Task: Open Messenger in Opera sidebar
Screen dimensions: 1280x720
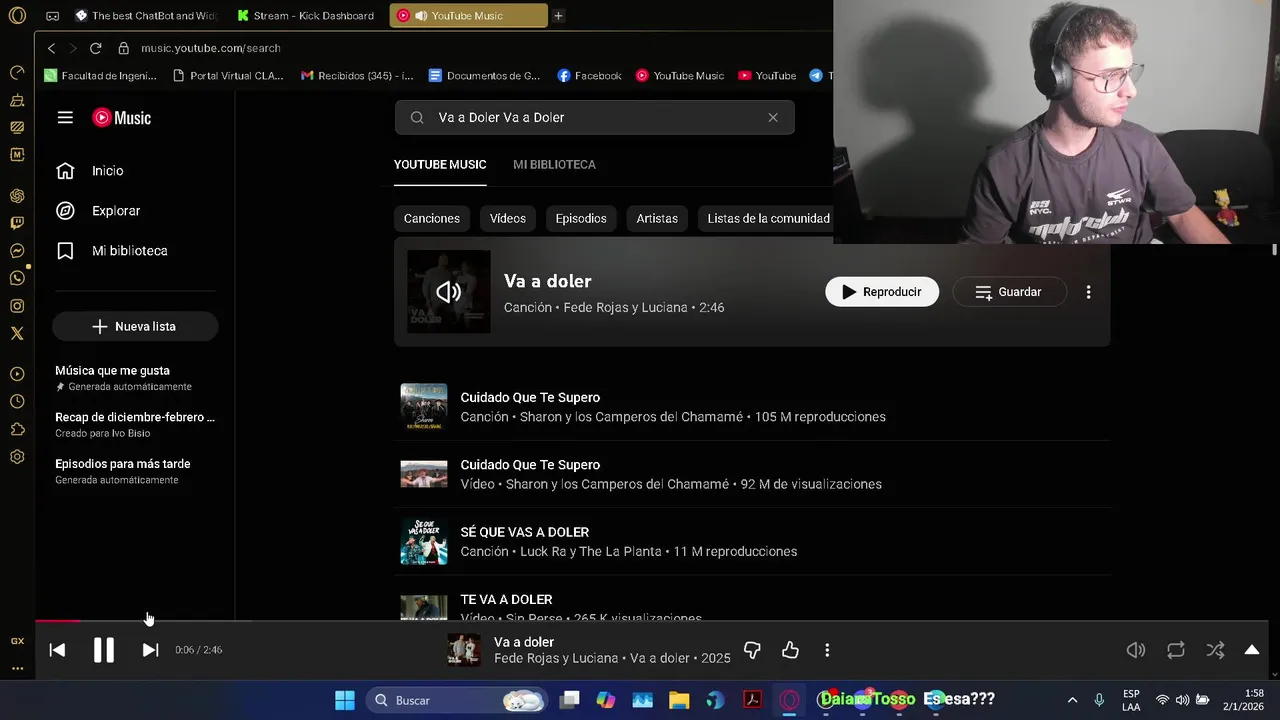Action: click(17, 251)
